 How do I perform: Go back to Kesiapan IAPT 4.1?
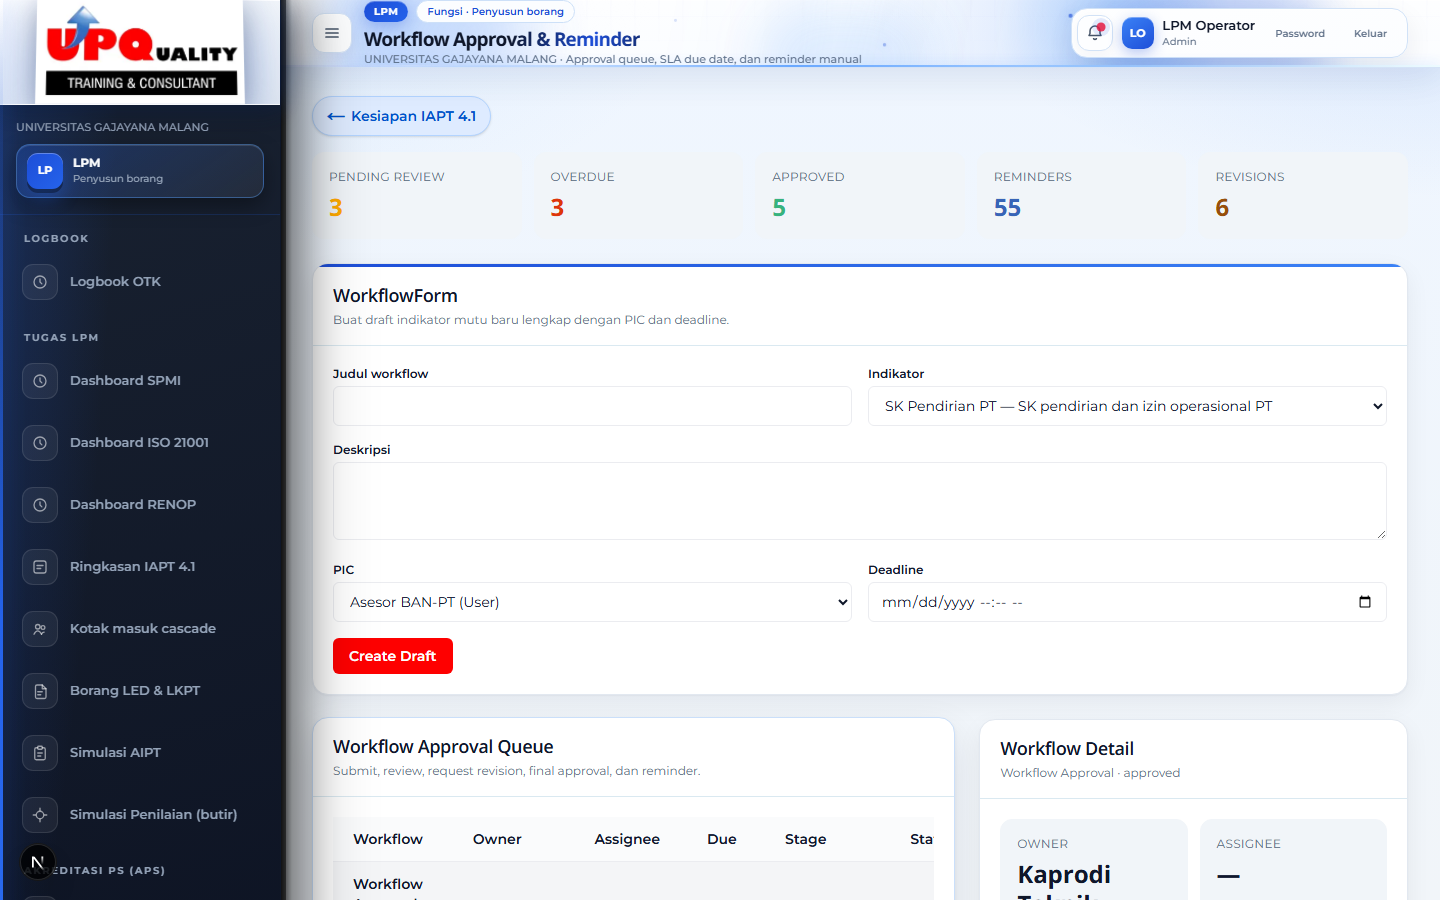tap(402, 116)
